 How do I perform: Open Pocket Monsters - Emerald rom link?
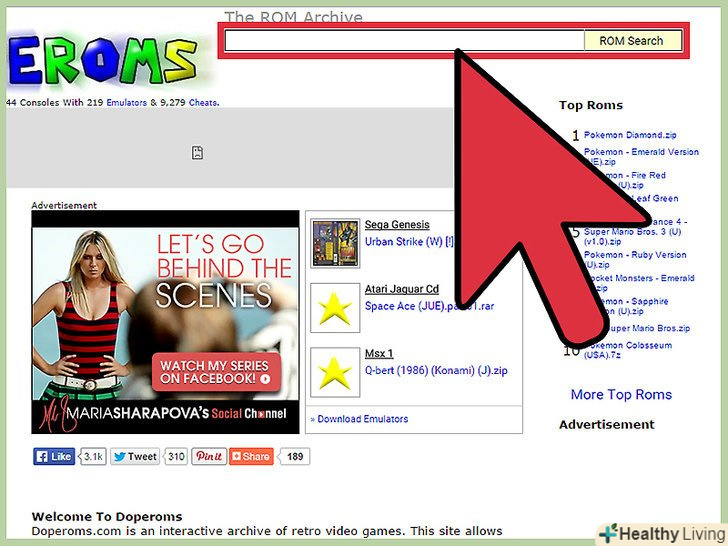pos(639,283)
